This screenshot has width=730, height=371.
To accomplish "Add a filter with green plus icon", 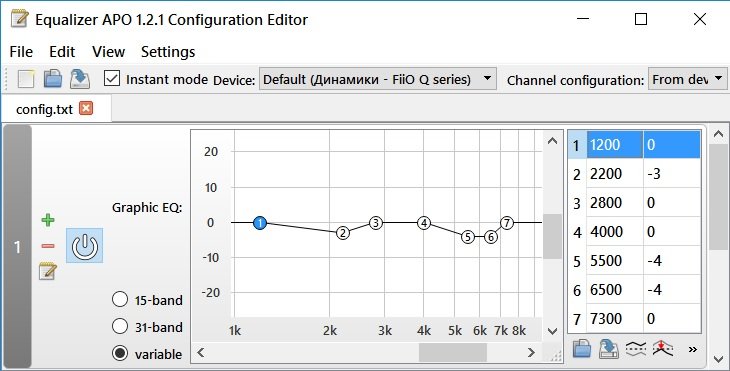I will 48,220.
